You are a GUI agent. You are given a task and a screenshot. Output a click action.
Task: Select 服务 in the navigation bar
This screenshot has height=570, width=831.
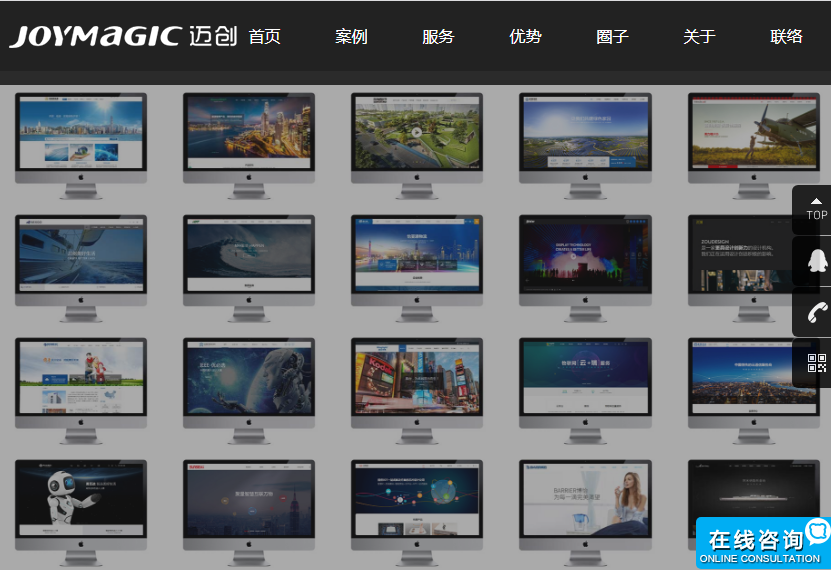tap(438, 37)
